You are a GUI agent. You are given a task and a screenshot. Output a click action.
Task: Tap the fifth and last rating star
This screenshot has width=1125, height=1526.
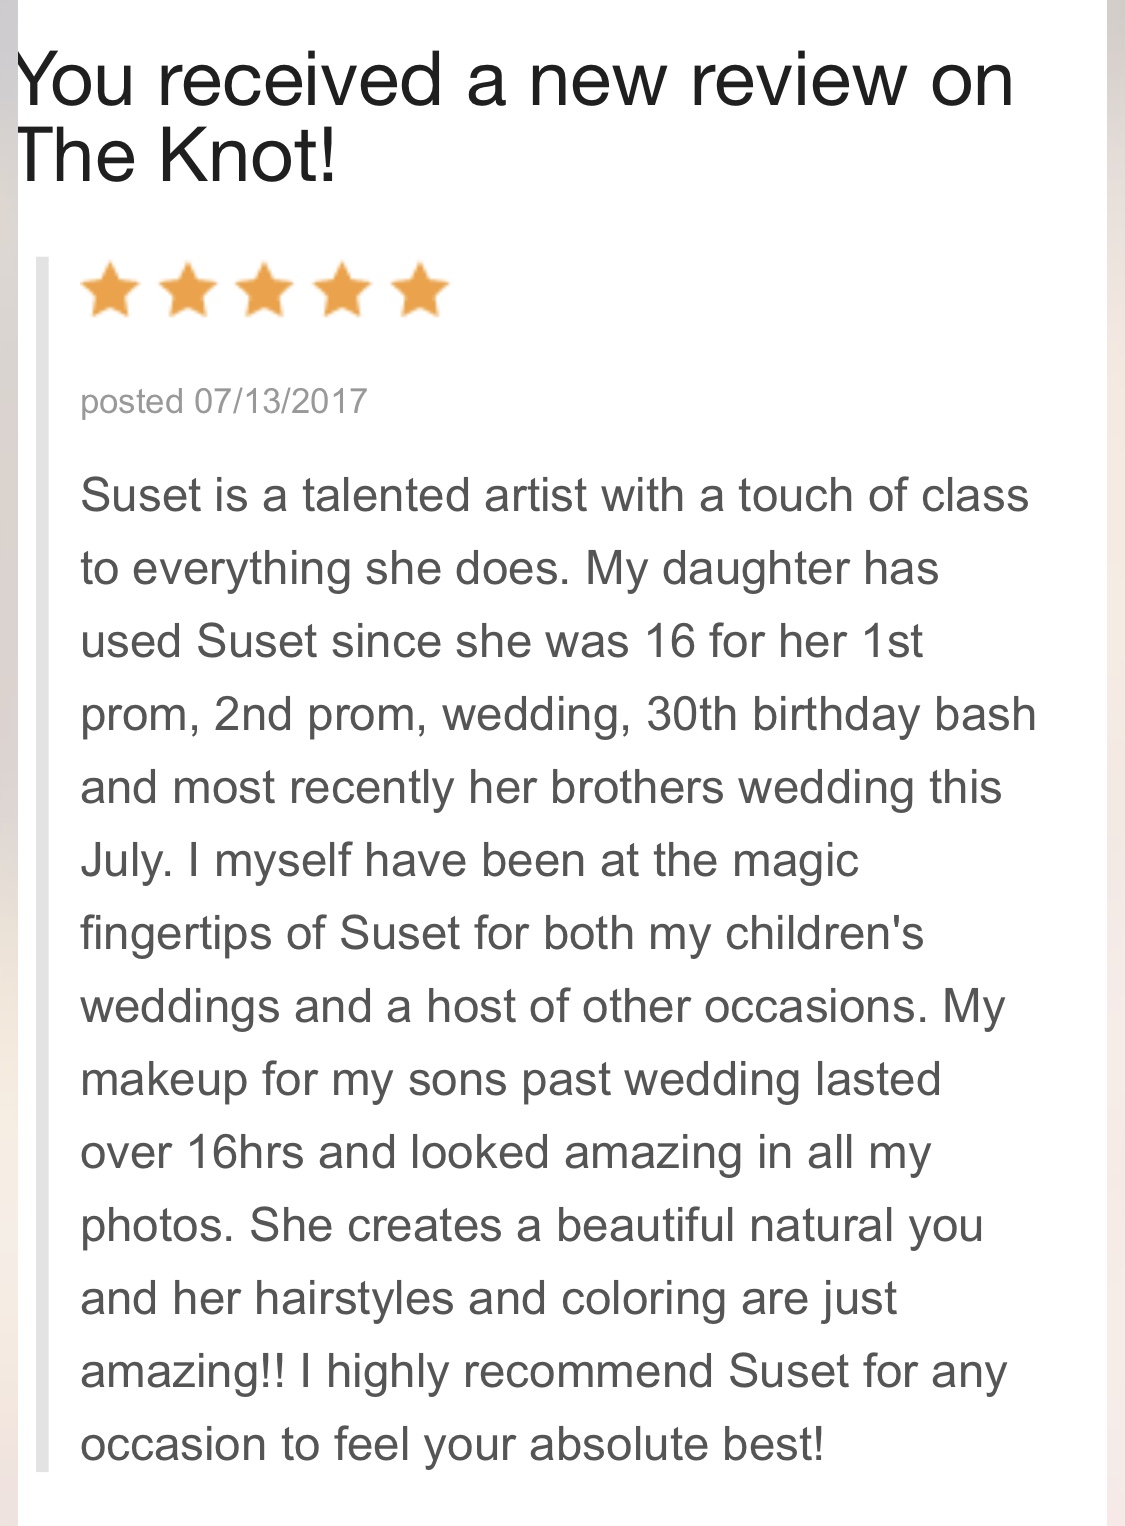[x=420, y=290]
